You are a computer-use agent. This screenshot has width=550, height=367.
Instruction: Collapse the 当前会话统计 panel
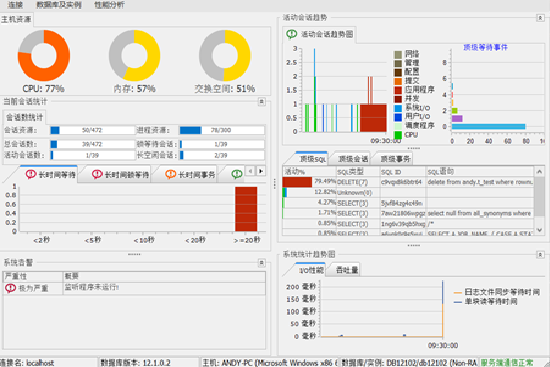[x=261, y=102]
